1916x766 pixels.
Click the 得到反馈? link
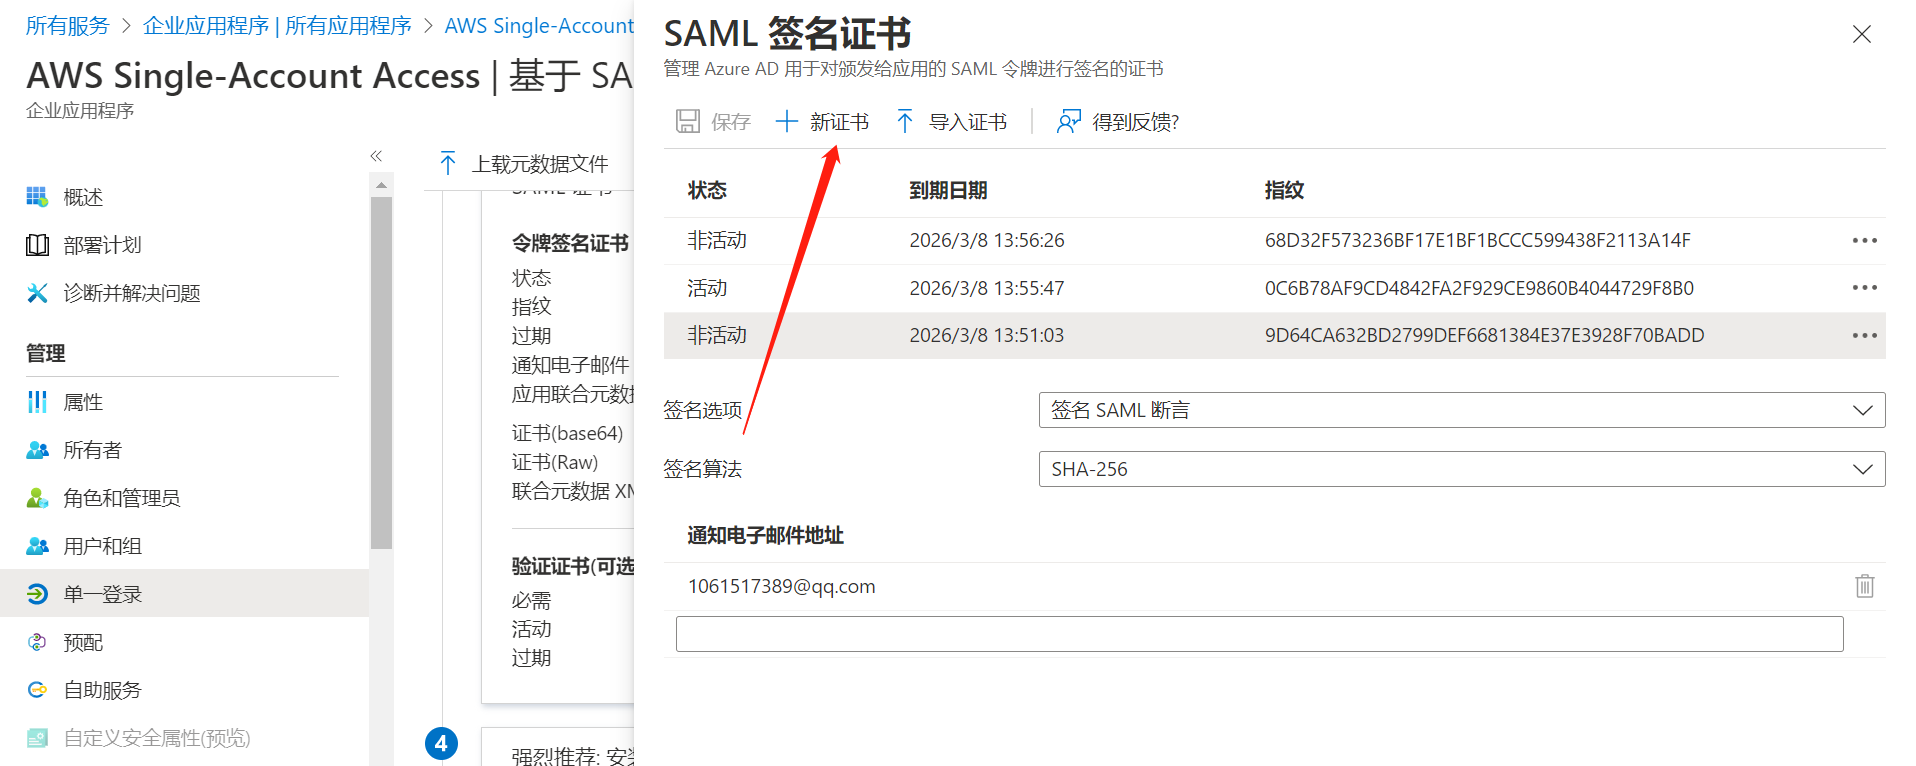(x=1118, y=121)
